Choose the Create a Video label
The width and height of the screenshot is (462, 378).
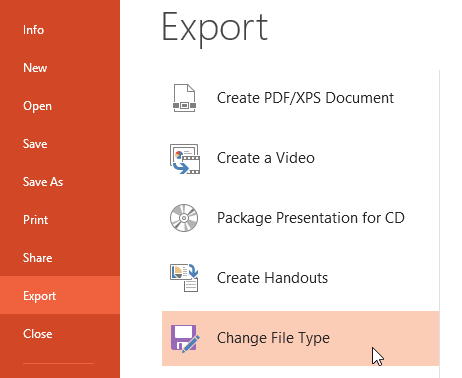[266, 158]
